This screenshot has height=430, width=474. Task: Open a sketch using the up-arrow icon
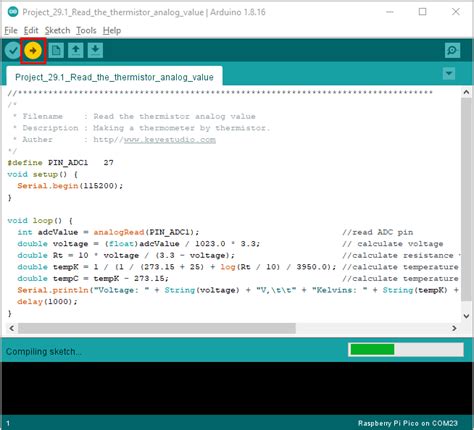pyautogui.click(x=76, y=51)
